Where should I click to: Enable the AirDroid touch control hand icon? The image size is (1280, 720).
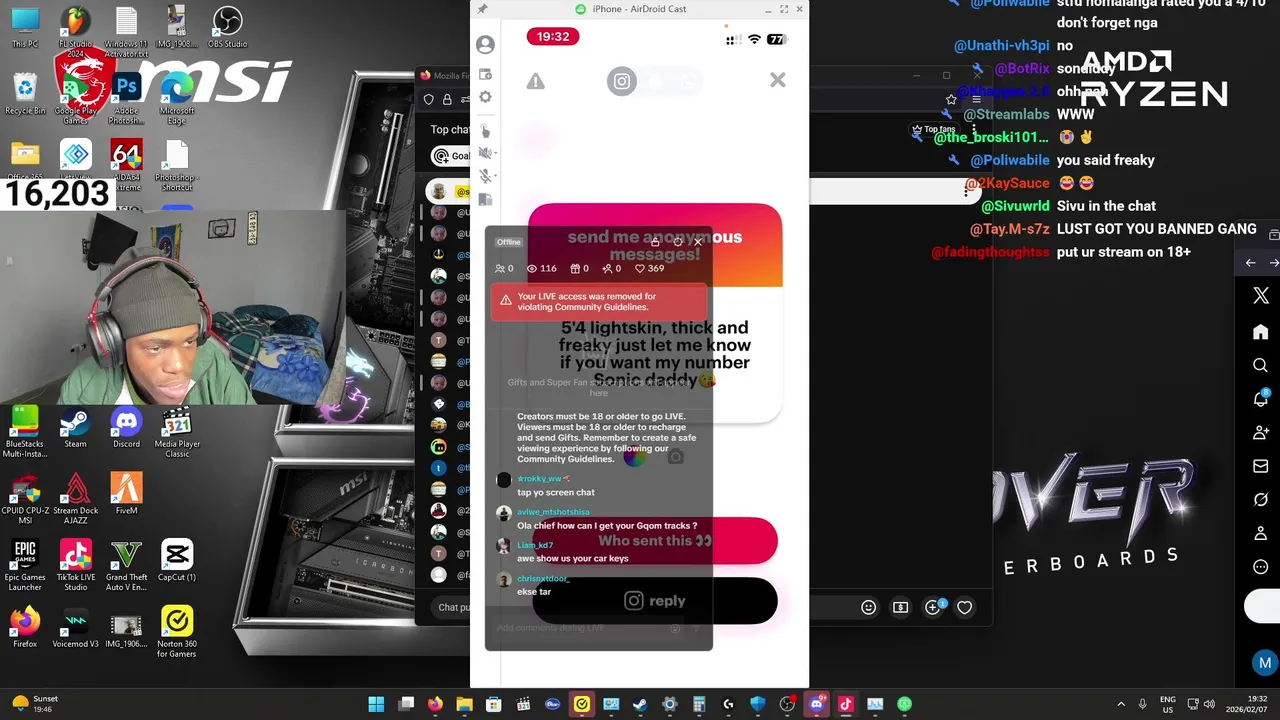[486, 131]
